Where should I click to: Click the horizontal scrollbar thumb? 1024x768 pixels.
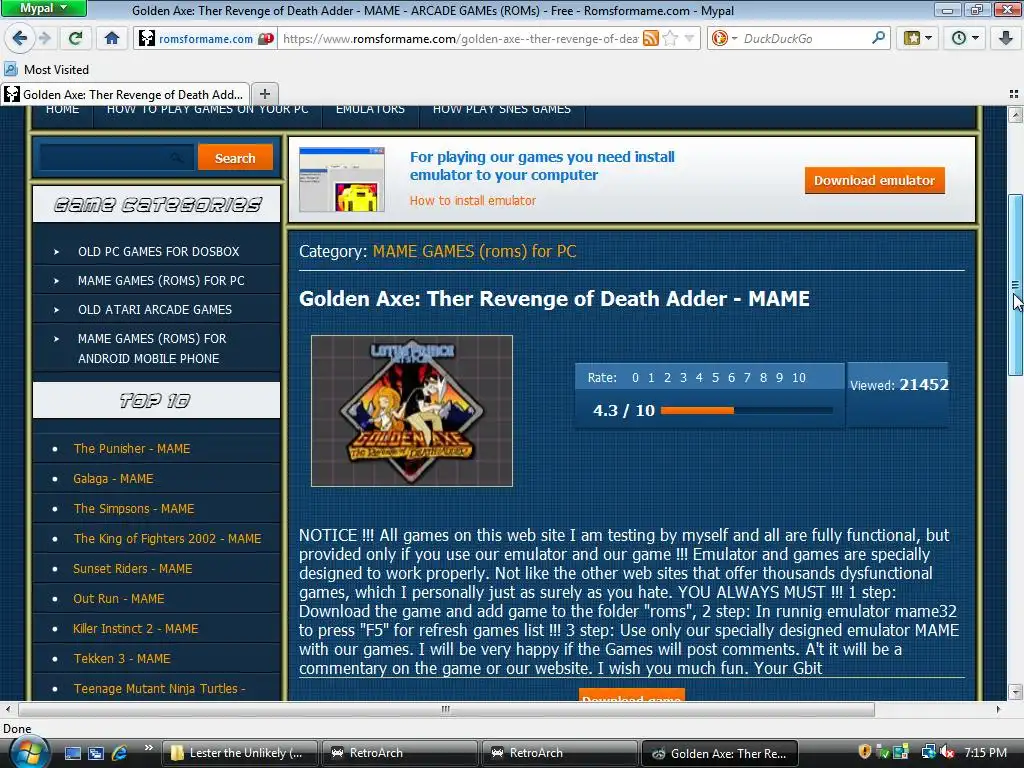[446, 709]
